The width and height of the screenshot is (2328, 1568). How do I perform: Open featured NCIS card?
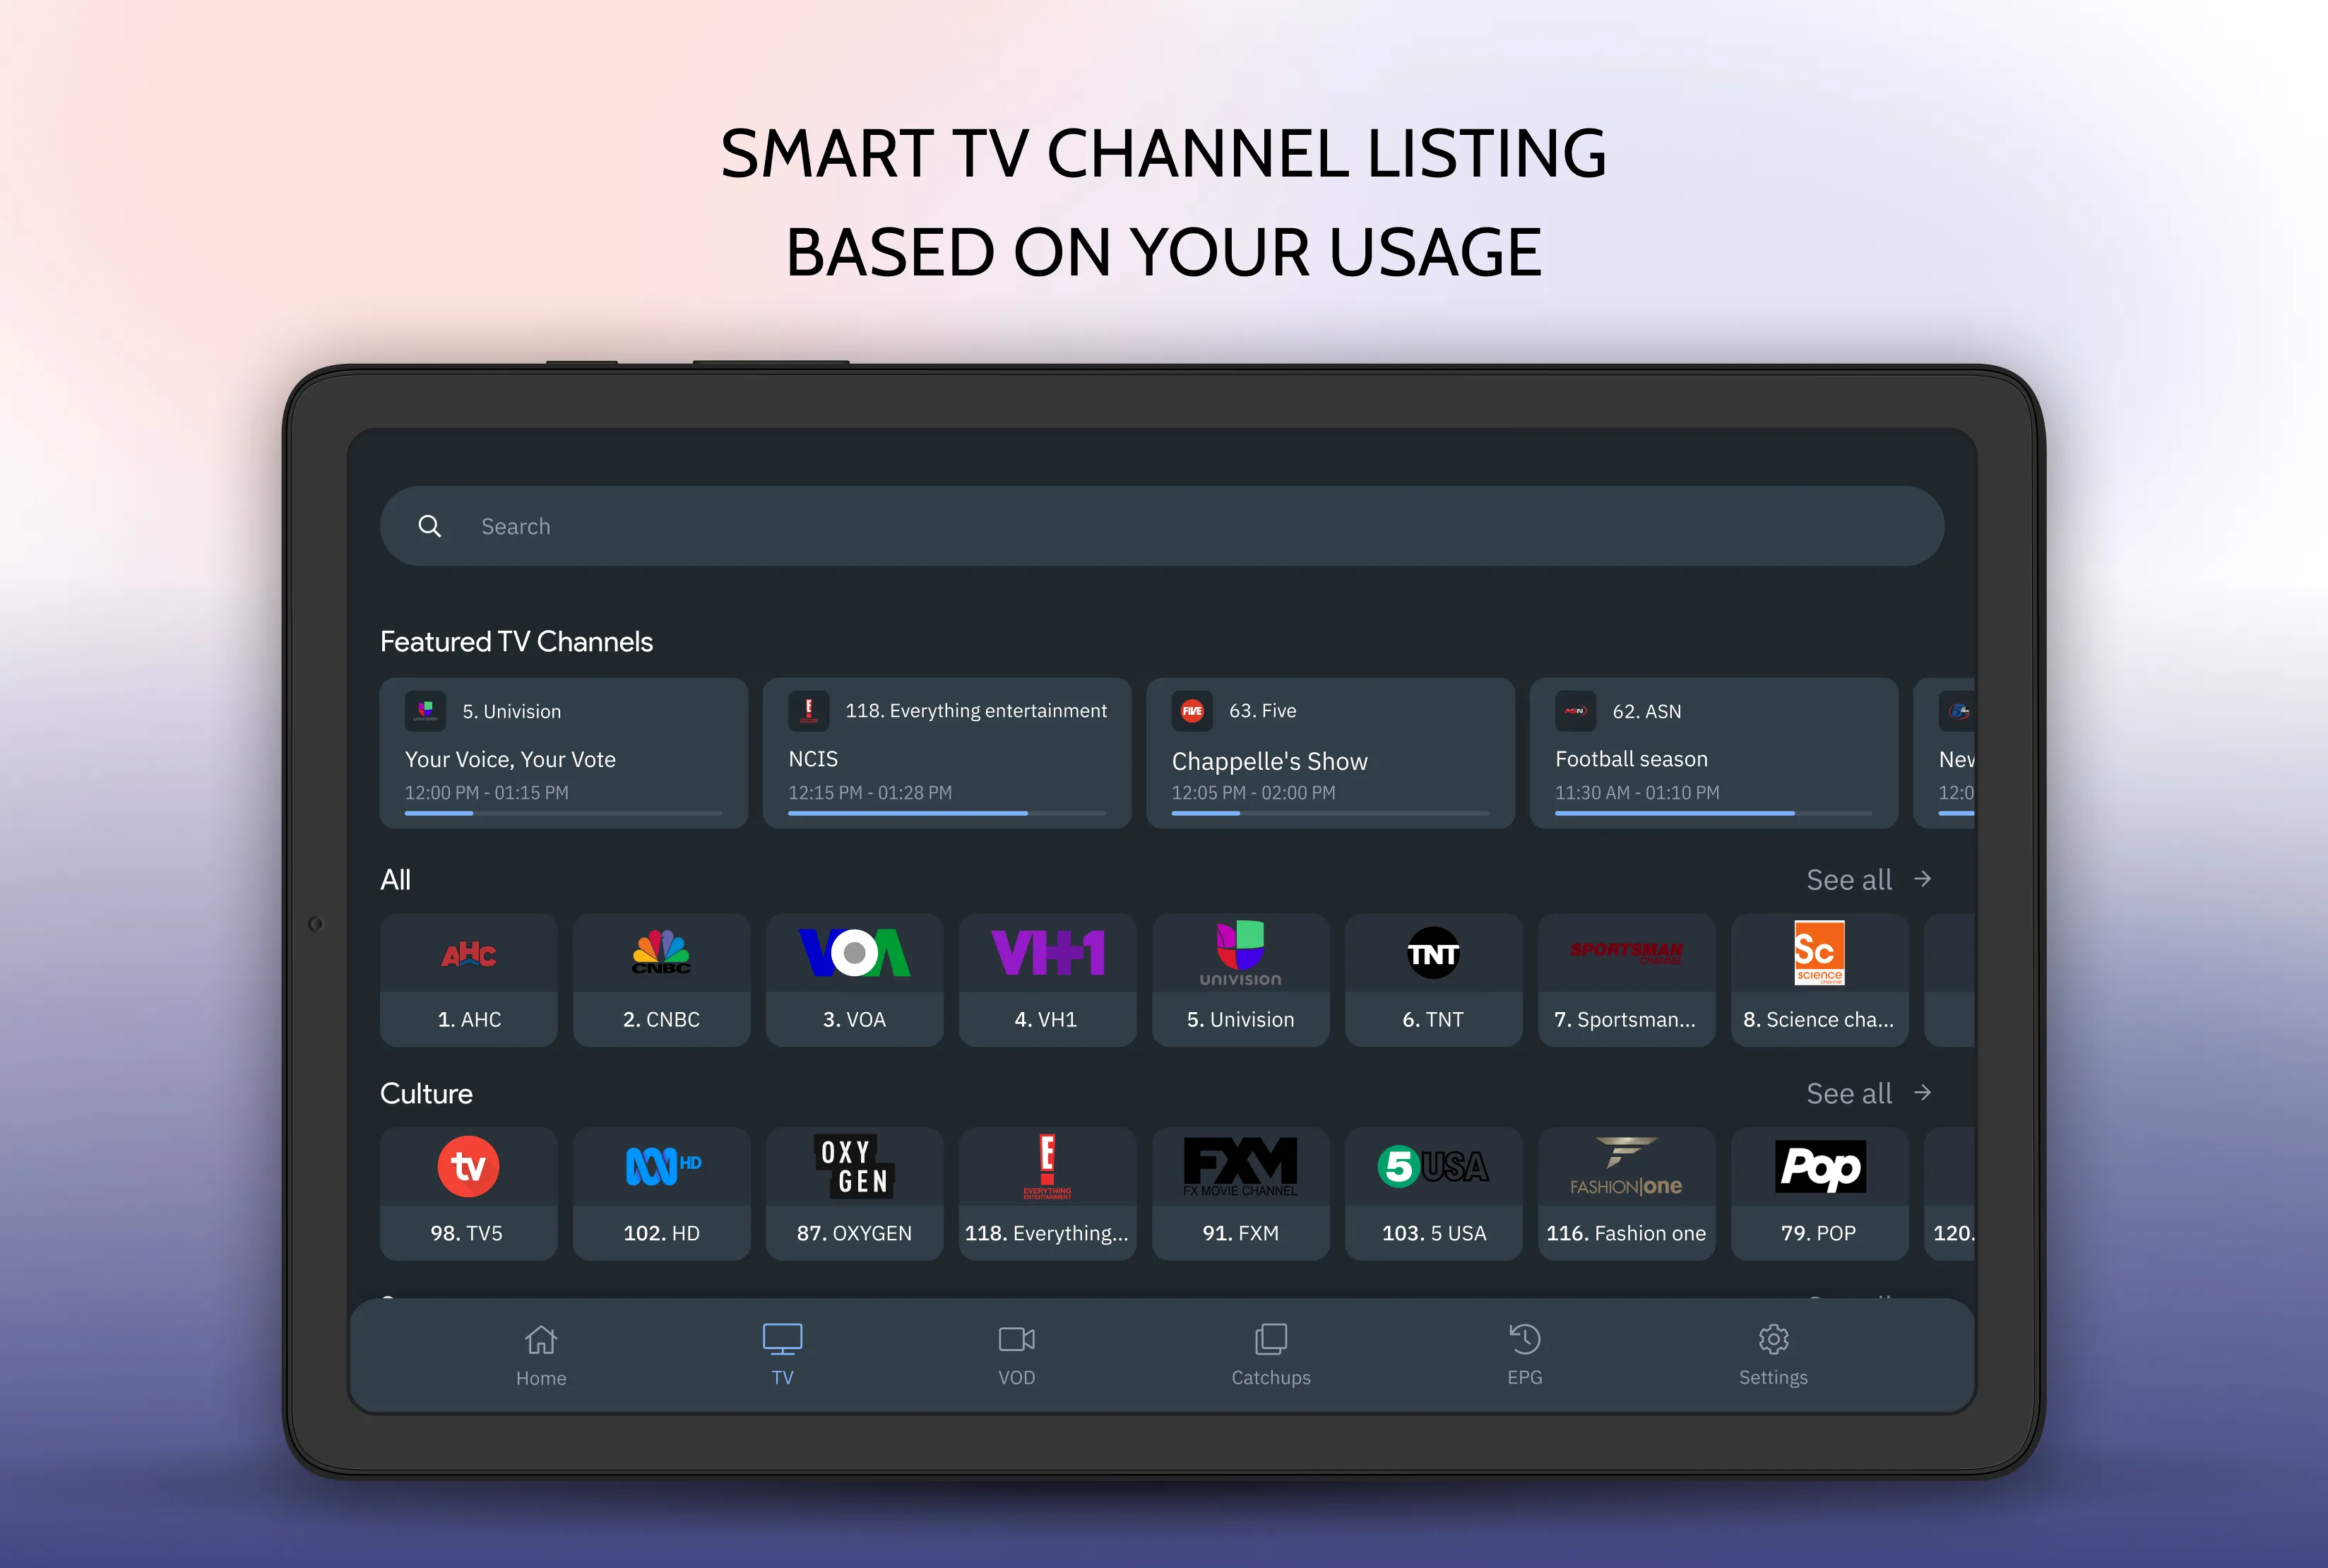click(x=947, y=753)
